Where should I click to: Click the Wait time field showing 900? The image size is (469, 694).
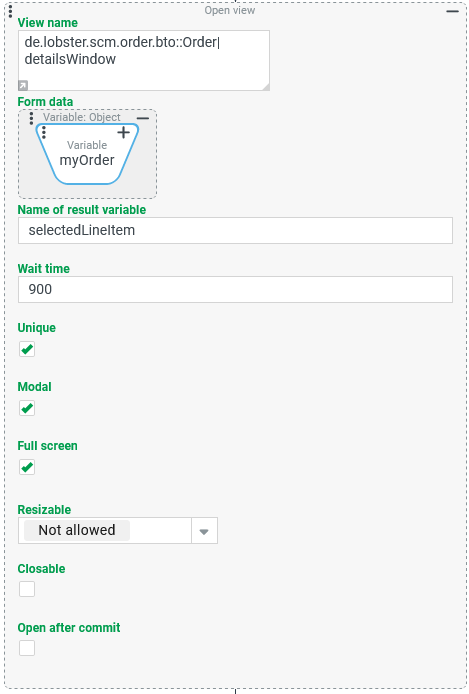click(235, 289)
